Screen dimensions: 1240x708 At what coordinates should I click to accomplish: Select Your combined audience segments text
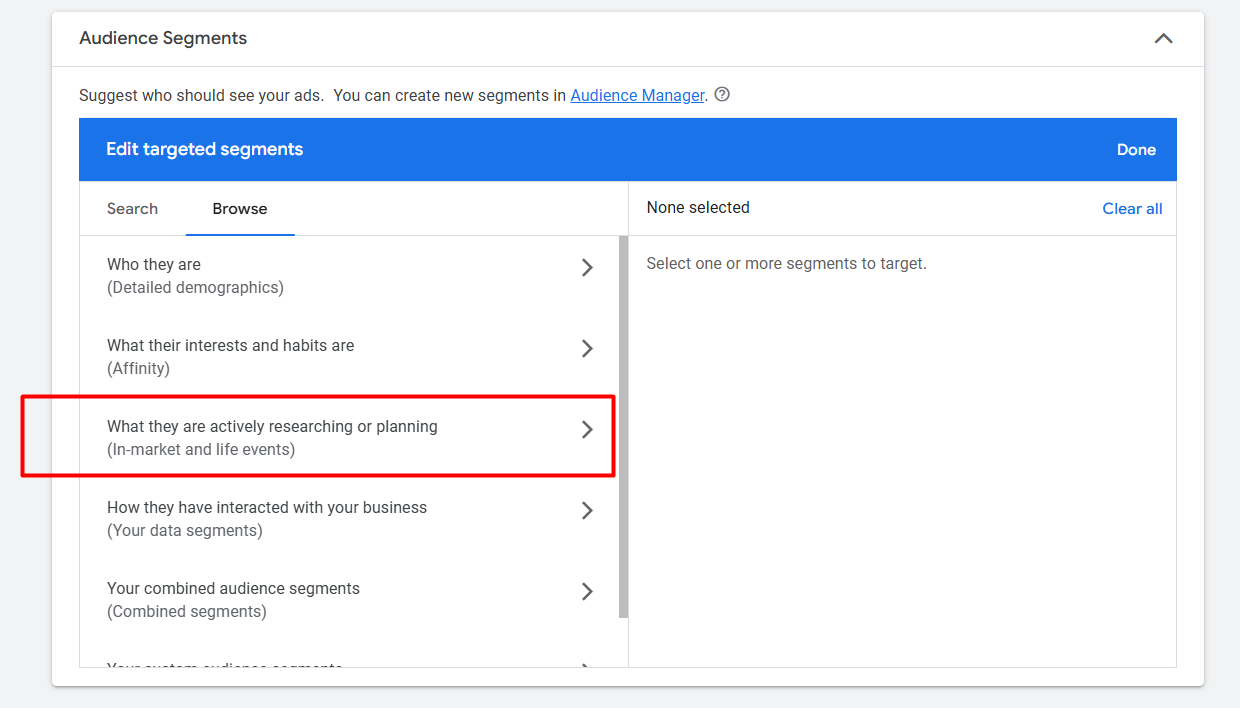[233, 589]
